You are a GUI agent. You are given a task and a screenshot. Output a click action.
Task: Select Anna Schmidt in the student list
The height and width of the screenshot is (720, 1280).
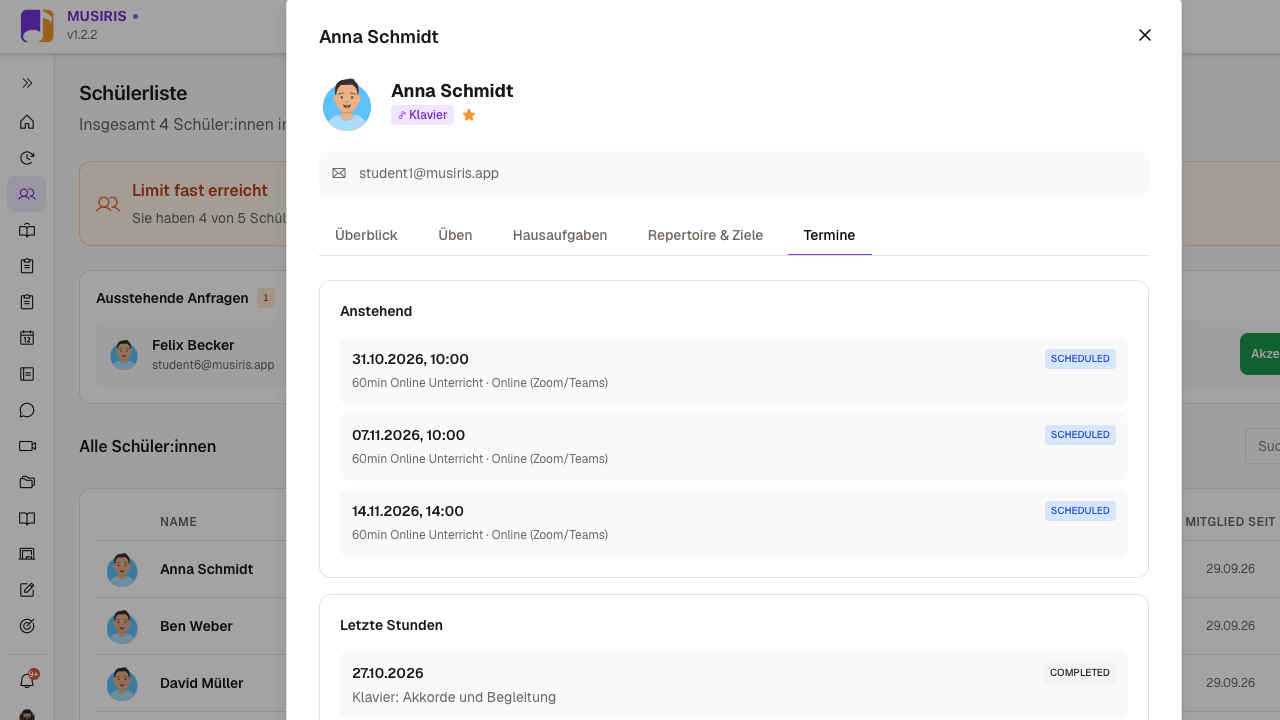[206, 569]
